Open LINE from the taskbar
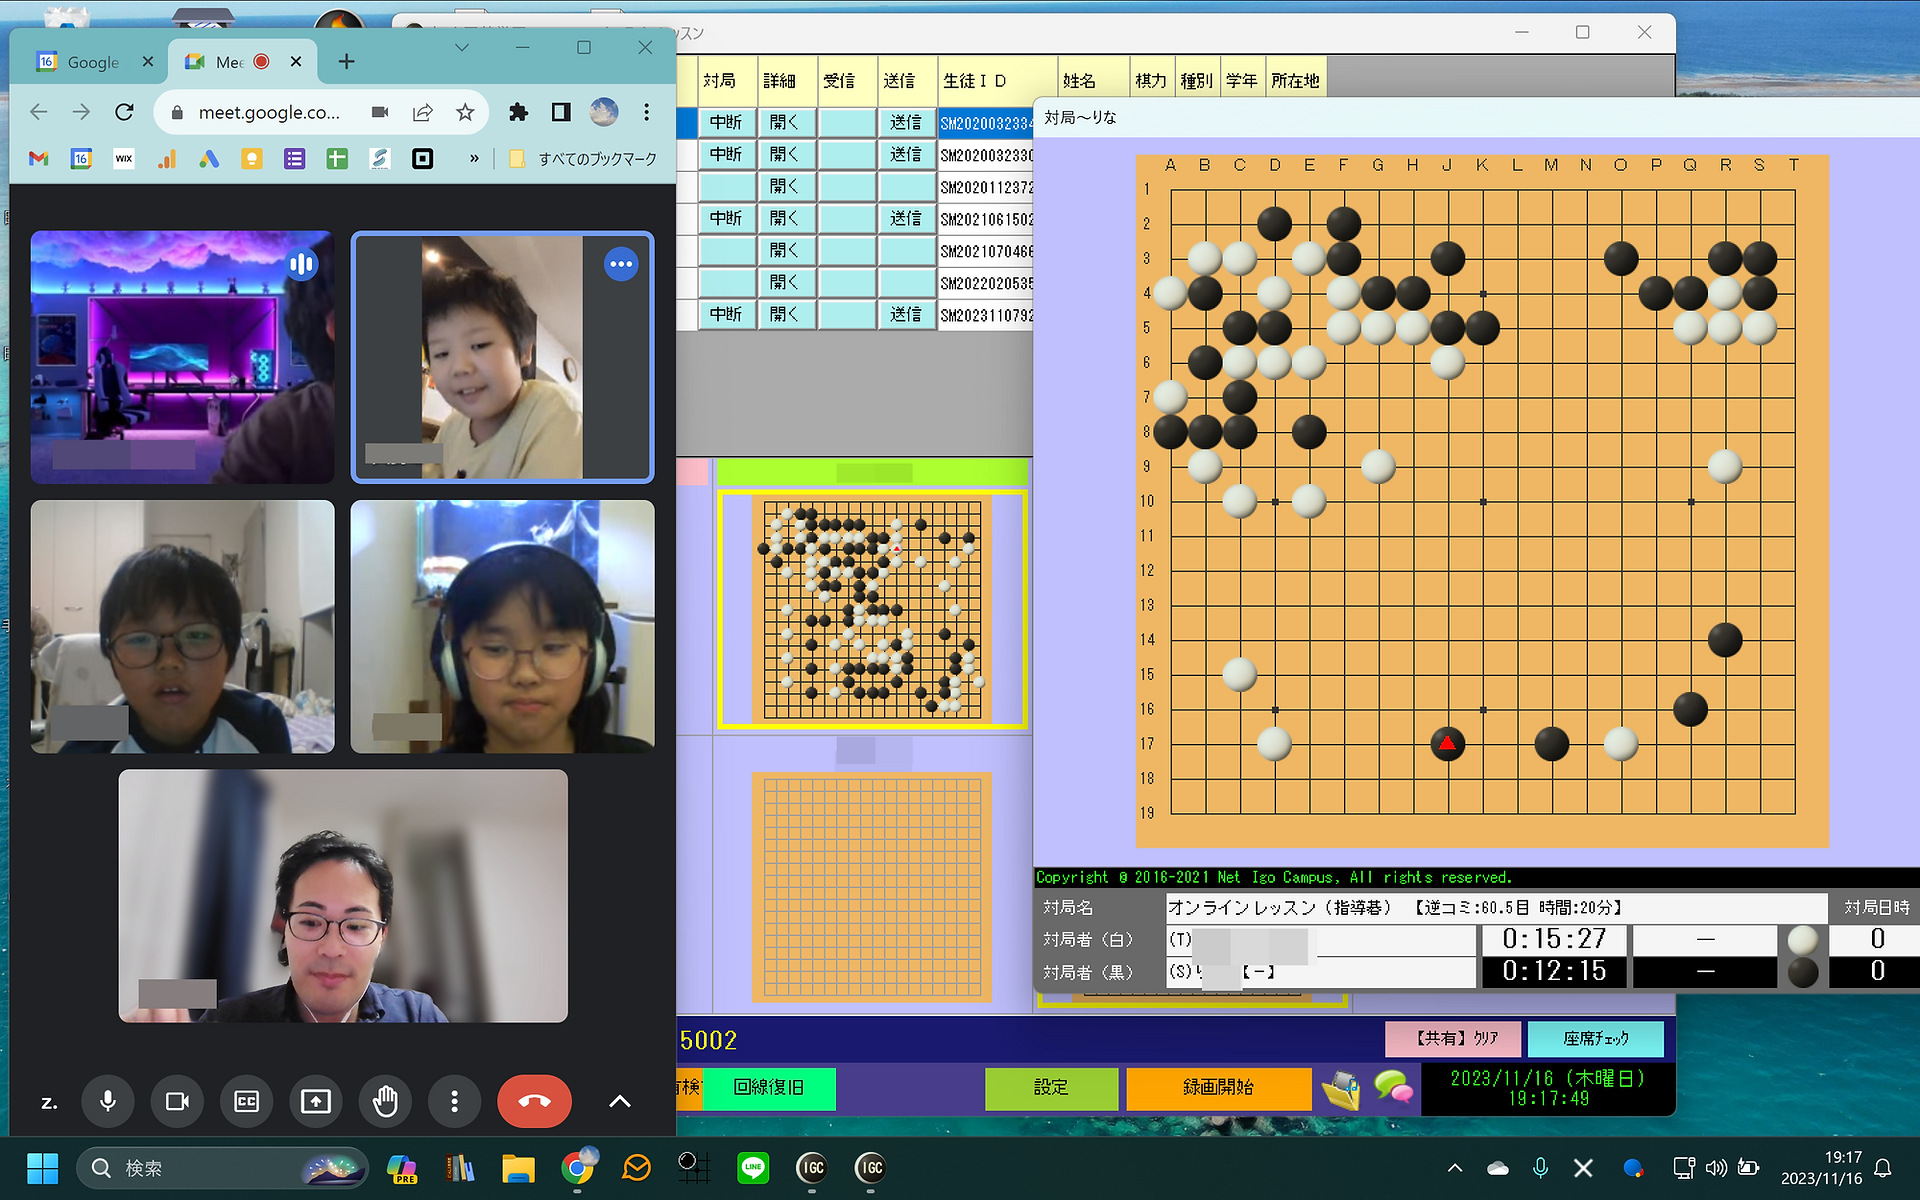Screen dimensions: 1920x1200 tap(753, 1167)
